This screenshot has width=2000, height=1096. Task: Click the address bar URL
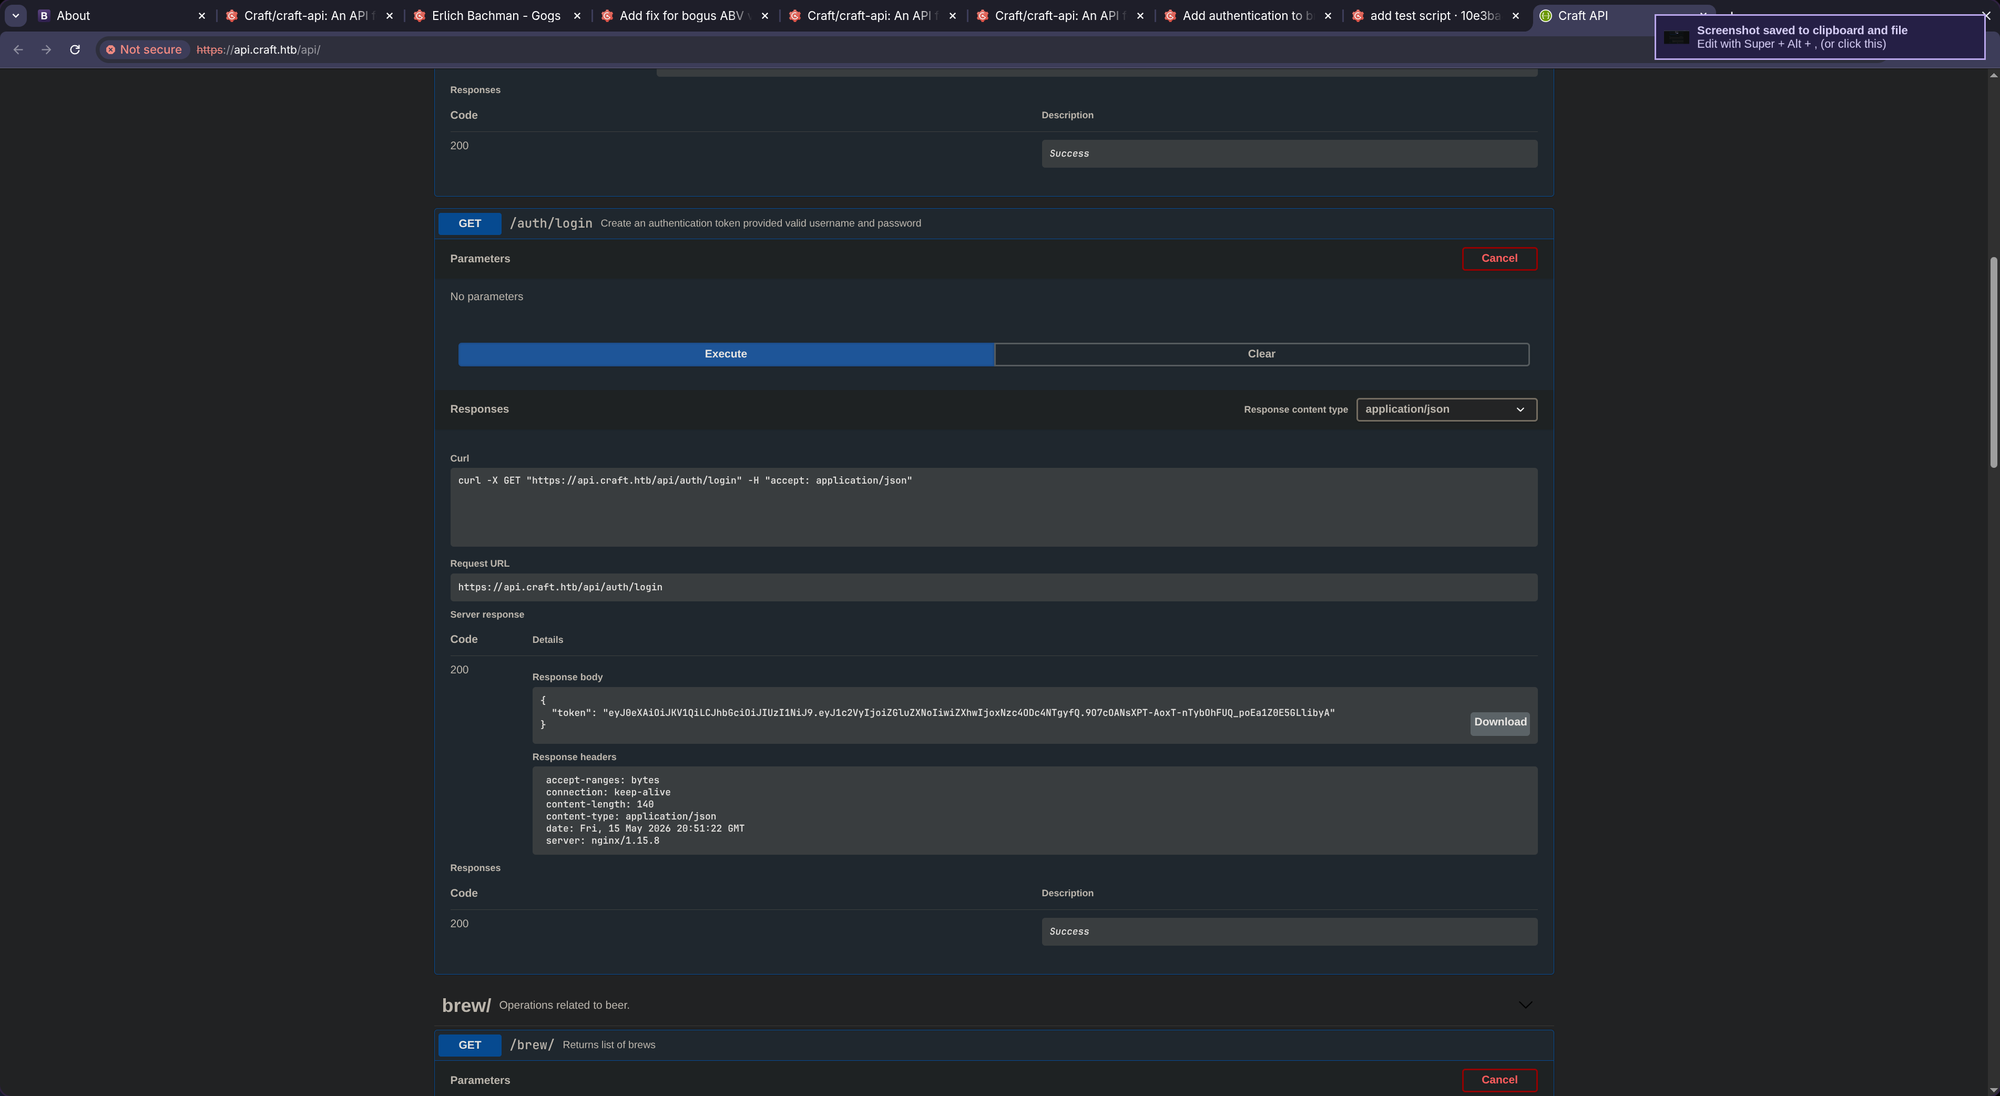tap(258, 50)
